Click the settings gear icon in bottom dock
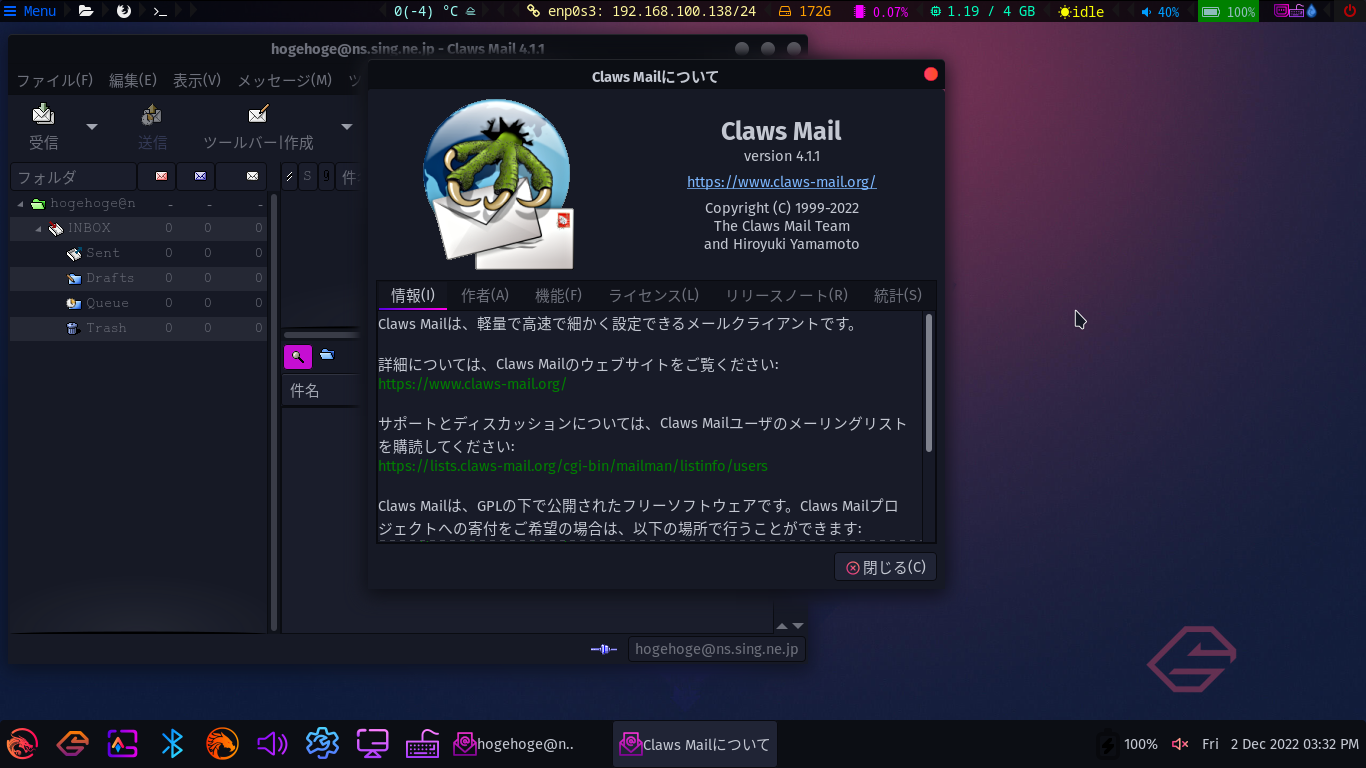1366x768 pixels. pyautogui.click(x=322, y=744)
